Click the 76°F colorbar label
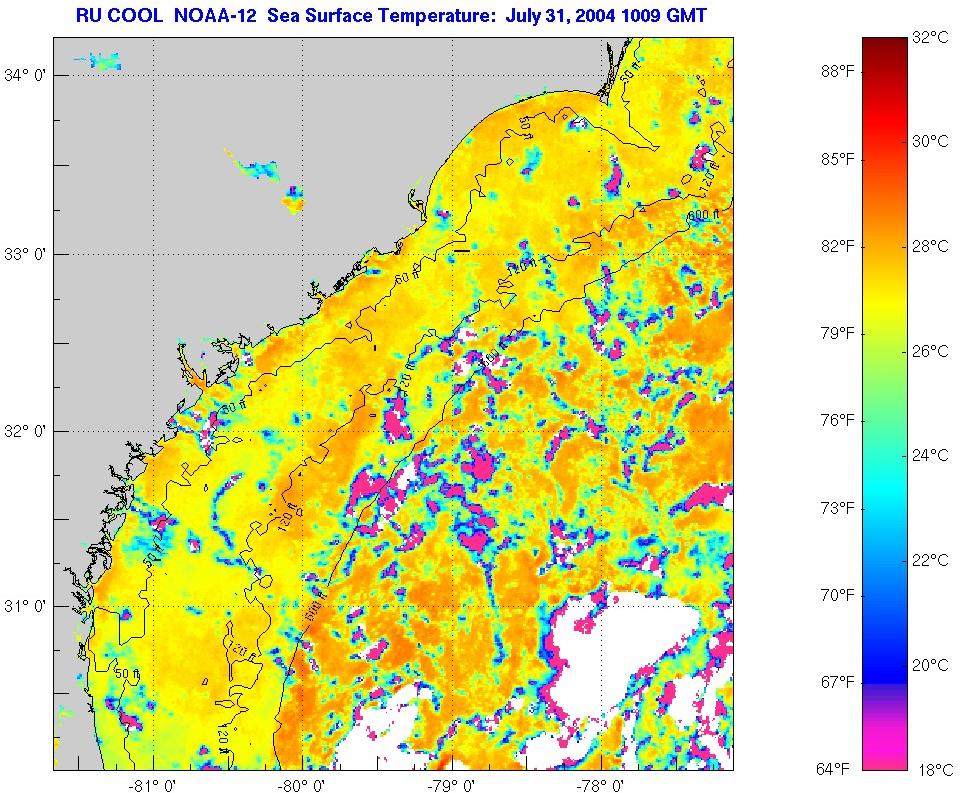This screenshot has width=960, height=793. pyautogui.click(x=838, y=421)
